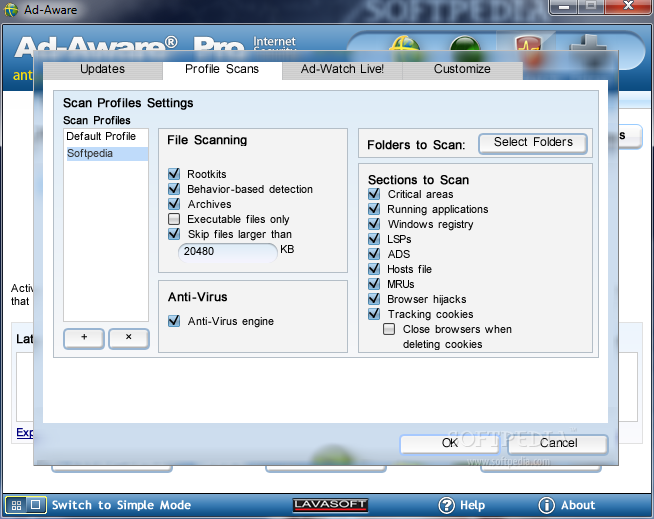The width and height of the screenshot is (654, 519).
Task: Click the Extras plus icon in main window
Action: tap(588, 44)
